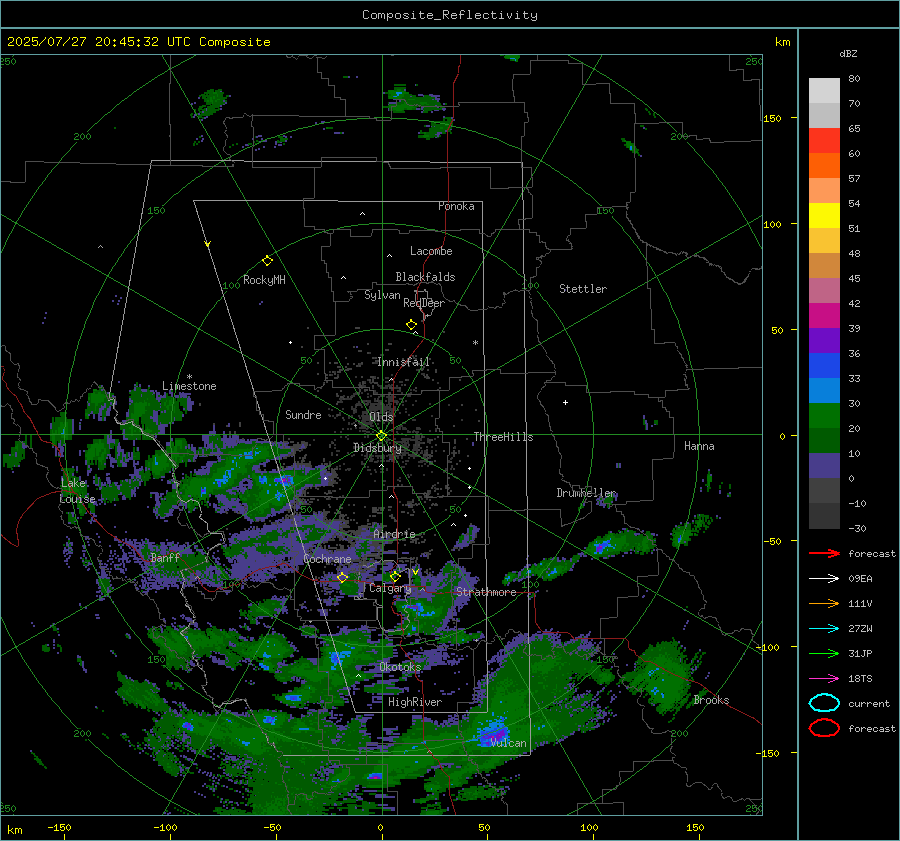Click the white 09EA arrow icon
The height and width of the screenshot is (841, 900).
pos(824,578)
